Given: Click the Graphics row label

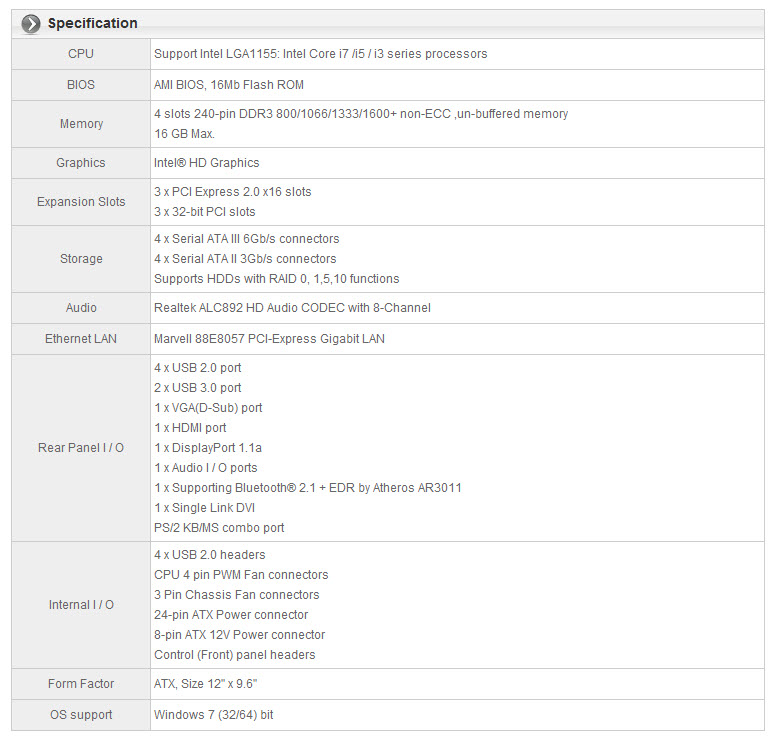Looking at the screenshot, I should (x=81, y=163).
